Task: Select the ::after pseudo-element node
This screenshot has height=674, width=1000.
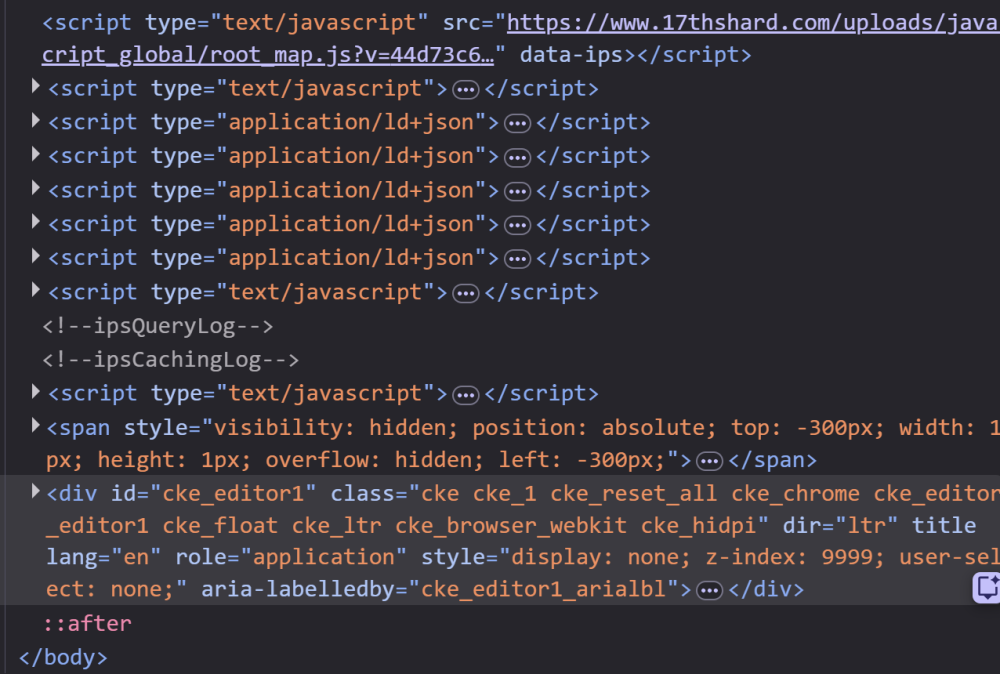Action: pos(87,623)
